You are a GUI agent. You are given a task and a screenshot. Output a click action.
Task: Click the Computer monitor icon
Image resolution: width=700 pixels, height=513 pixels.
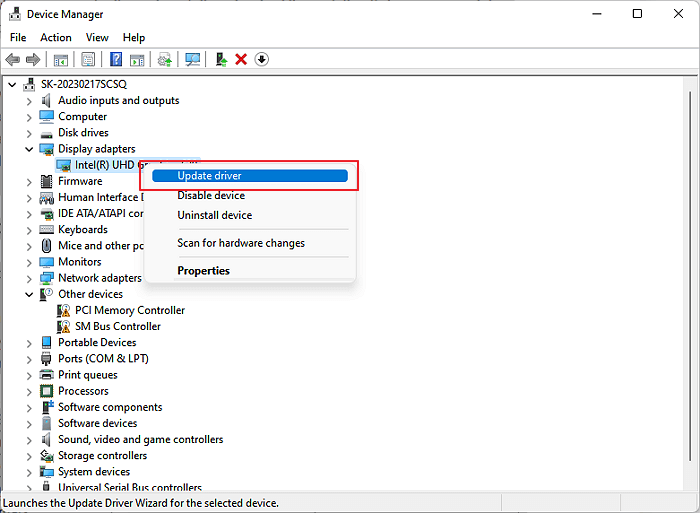[46, 117]
